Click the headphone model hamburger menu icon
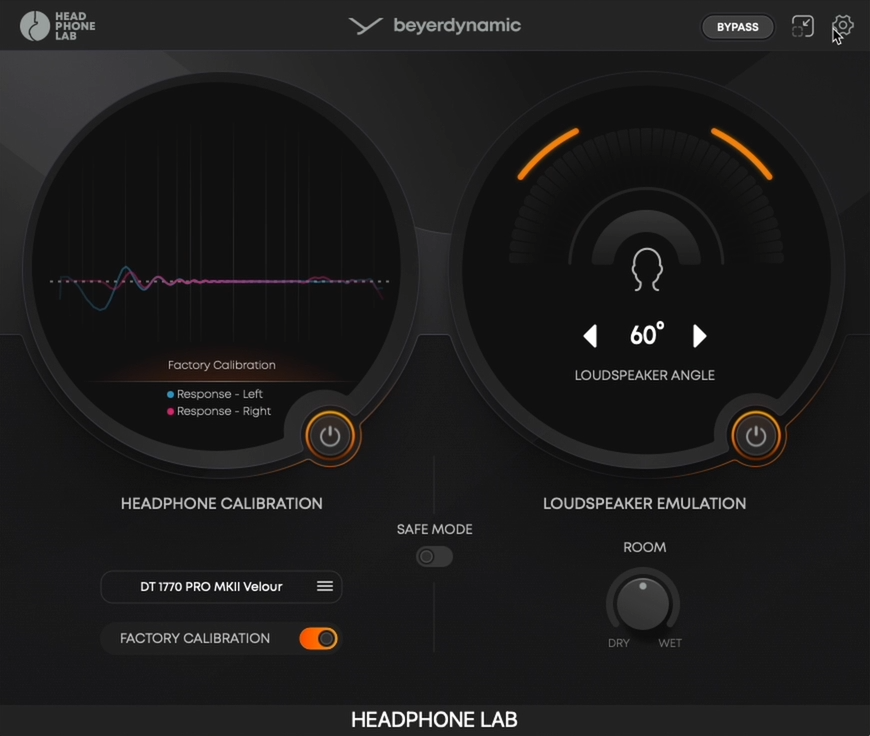The image size is (870, 736). click(325, 586)
